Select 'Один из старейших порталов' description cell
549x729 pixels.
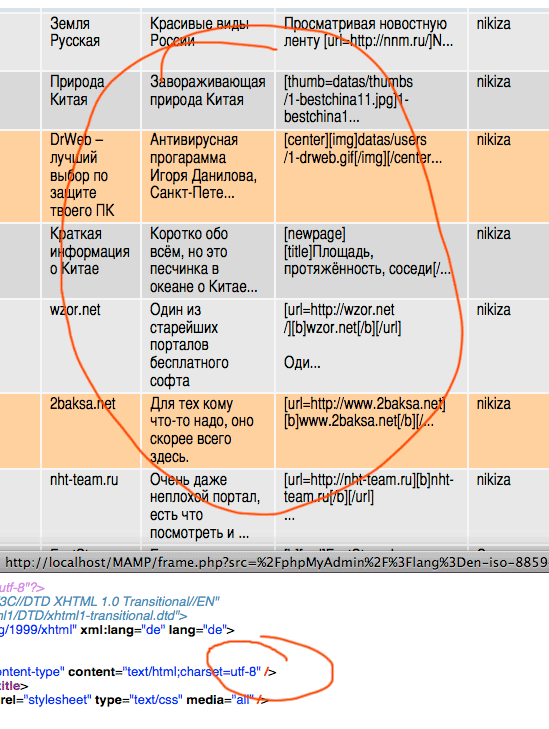tap(208, 345)
